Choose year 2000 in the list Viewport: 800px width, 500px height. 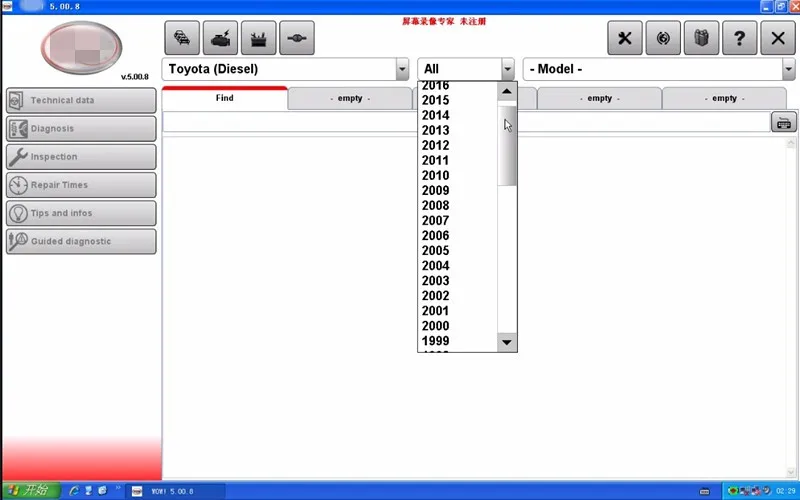tap(435, 326)
